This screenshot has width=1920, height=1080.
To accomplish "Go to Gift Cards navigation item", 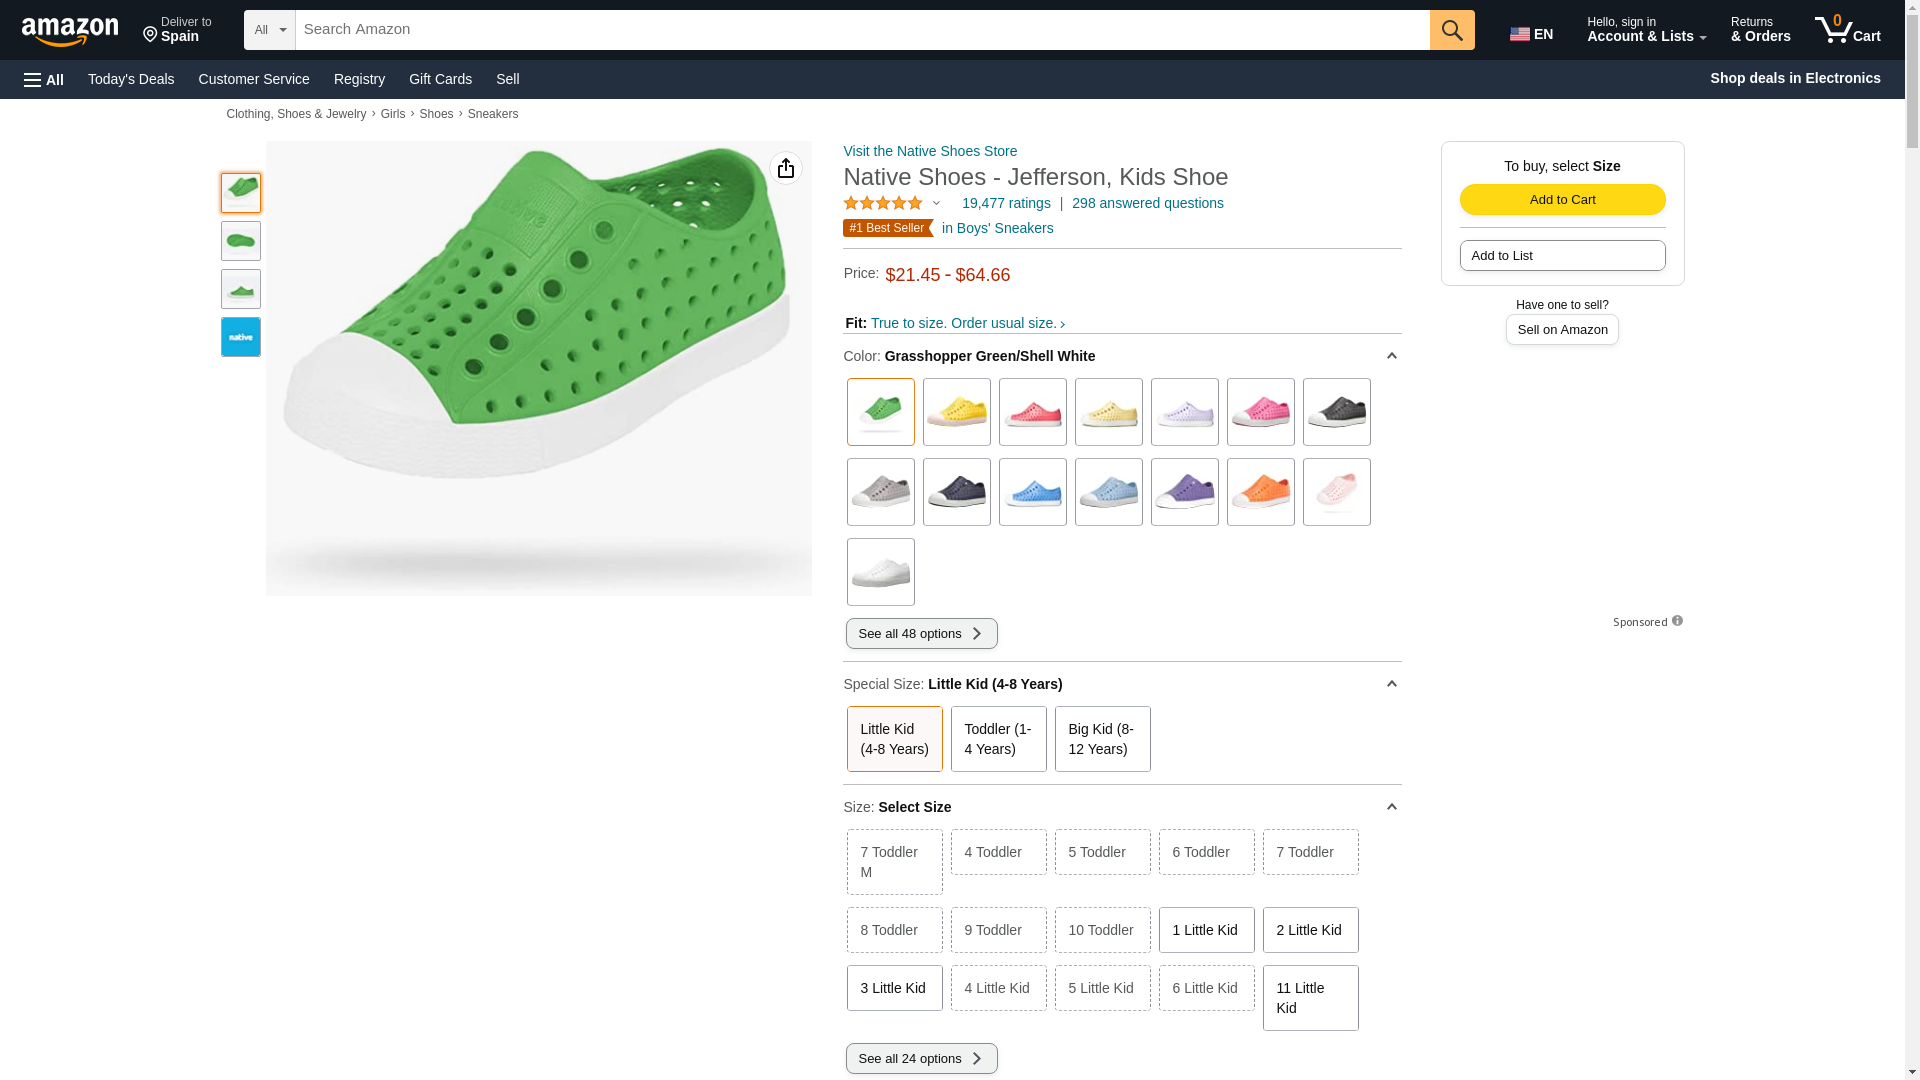I will 440,79.
